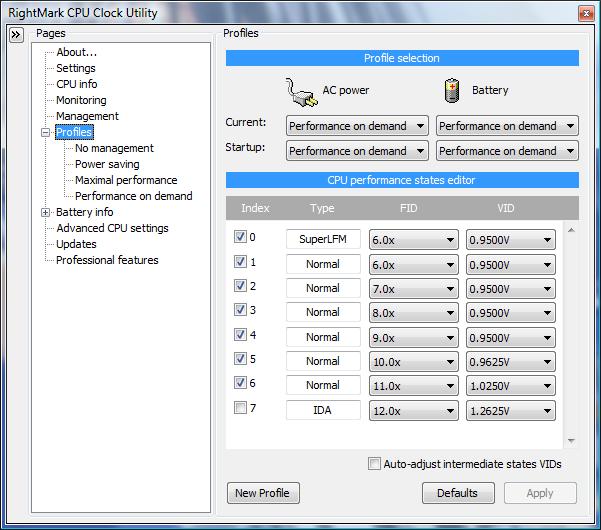601x530 pixels.
Task: Enable Auto-adjust intermediate states VIDs
Action: tap(374, 464)
